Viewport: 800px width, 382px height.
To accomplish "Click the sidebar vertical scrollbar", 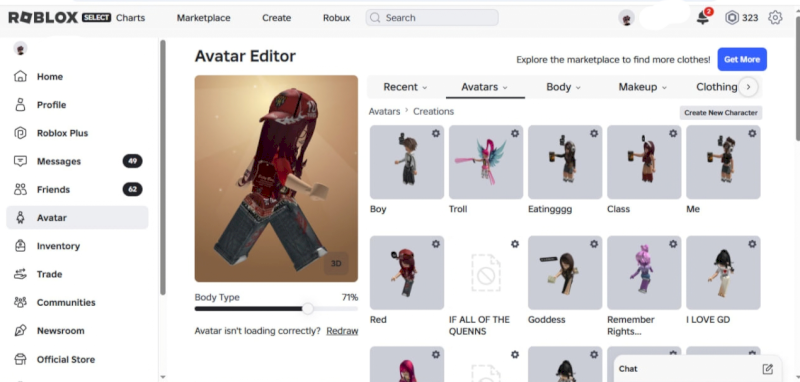I will tap(163, 167).
